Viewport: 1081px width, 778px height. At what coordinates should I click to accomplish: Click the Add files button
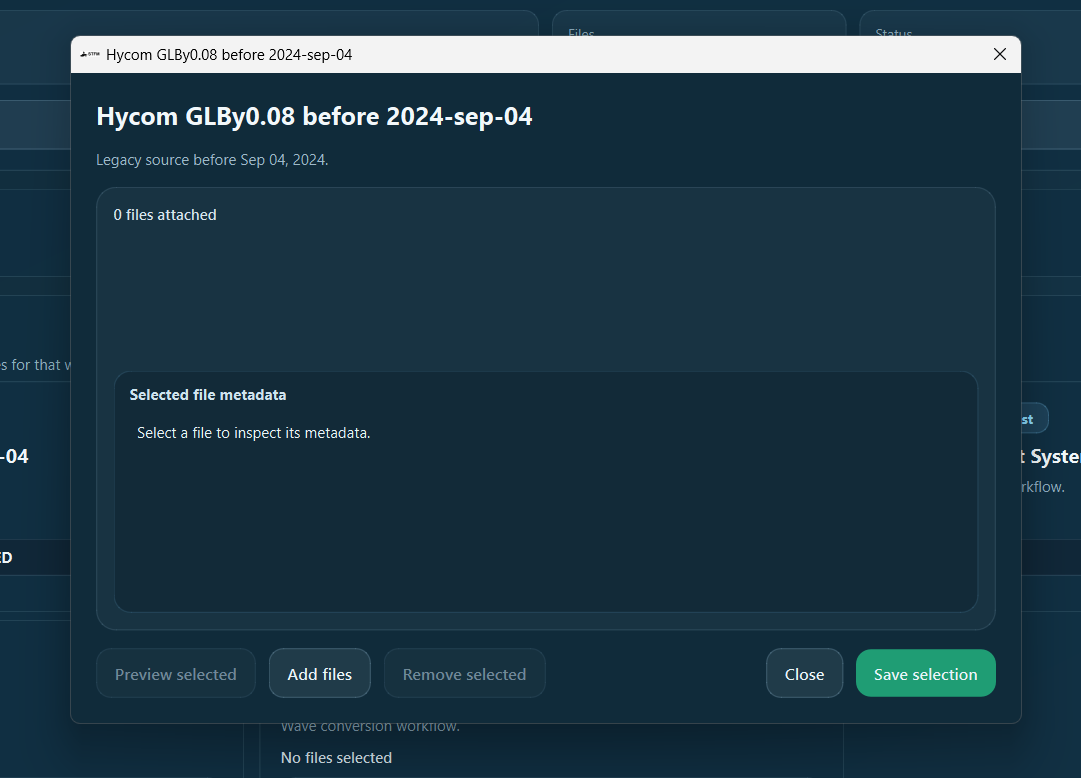coord(319,673)
